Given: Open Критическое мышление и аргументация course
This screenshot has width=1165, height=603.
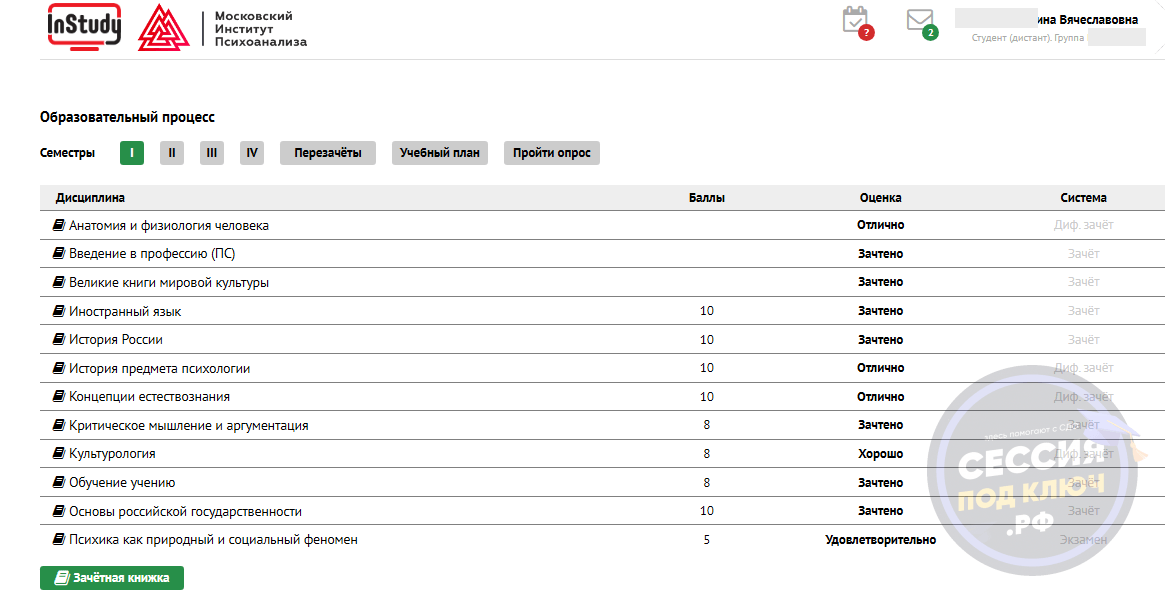Looking at the screenshot, I should pos(188,426).
